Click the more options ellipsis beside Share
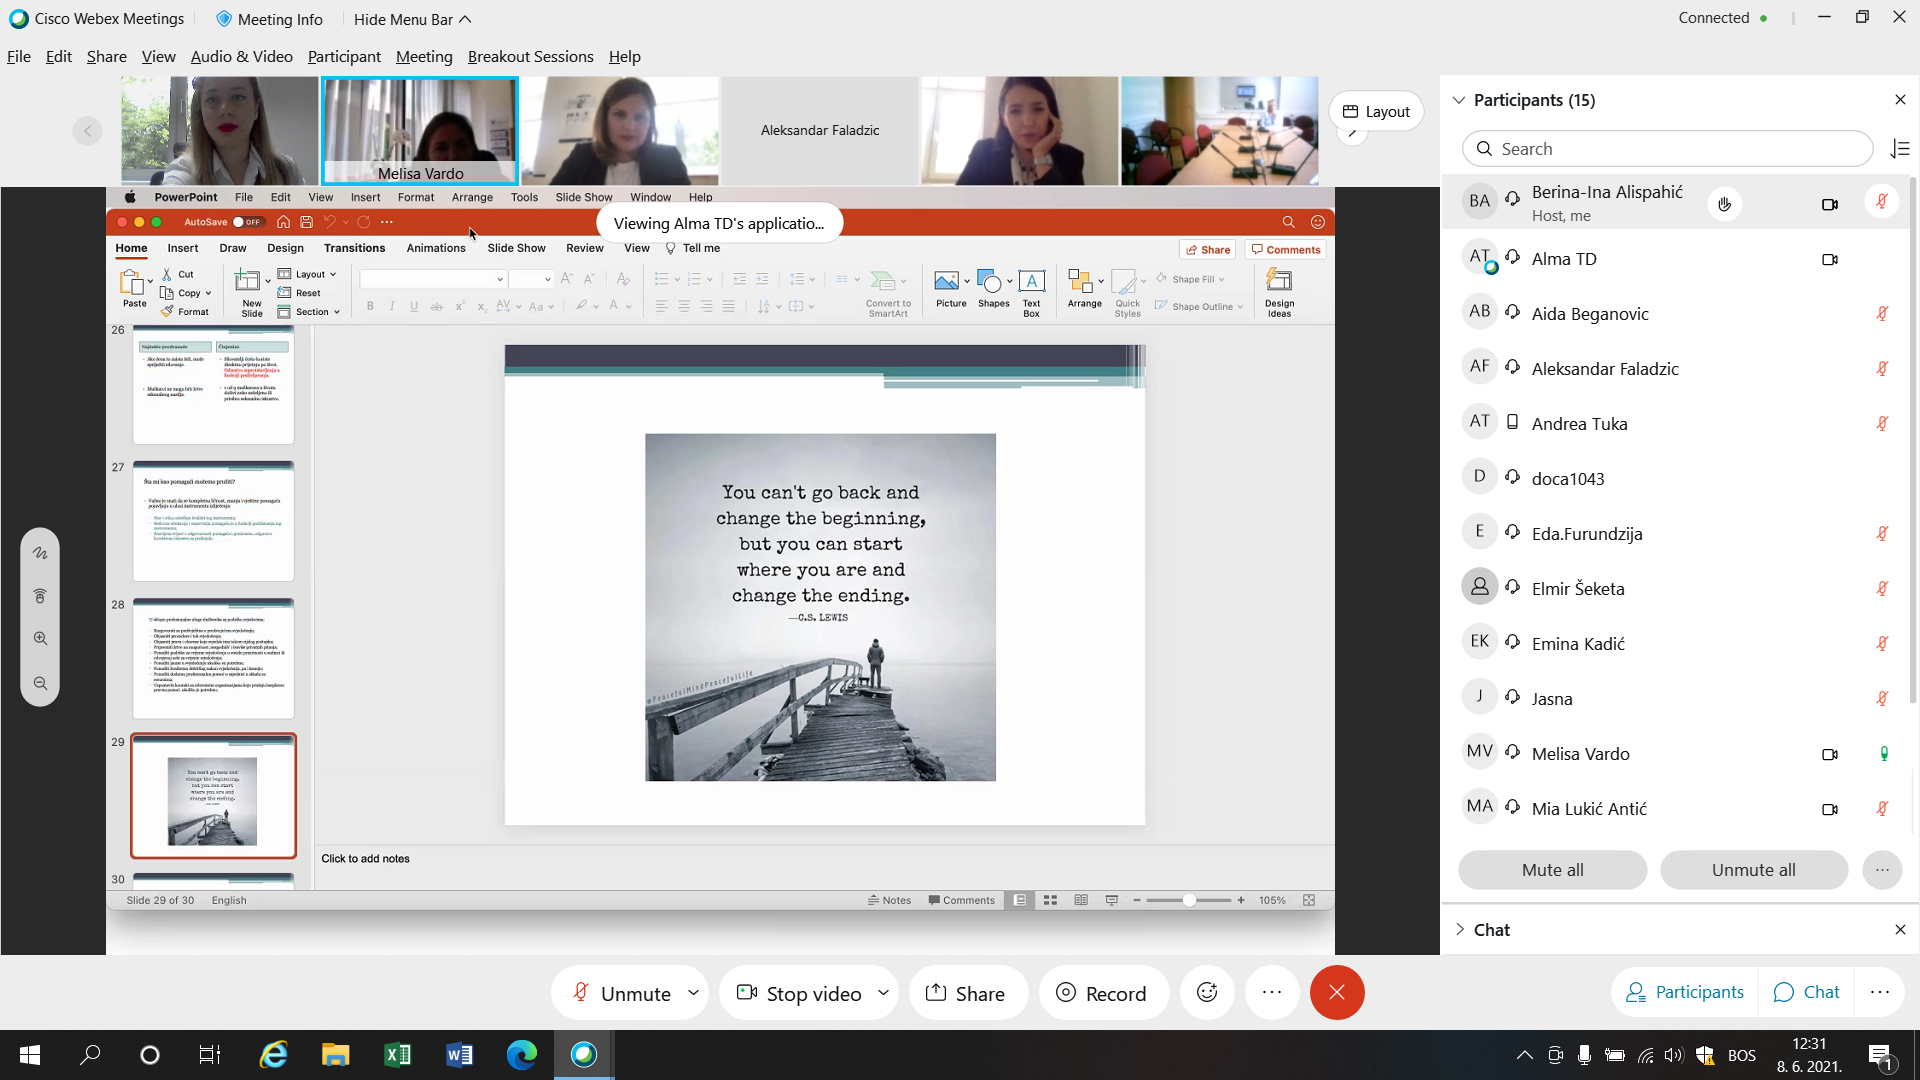1920x1080 pixels. (x=1271, y=993)
